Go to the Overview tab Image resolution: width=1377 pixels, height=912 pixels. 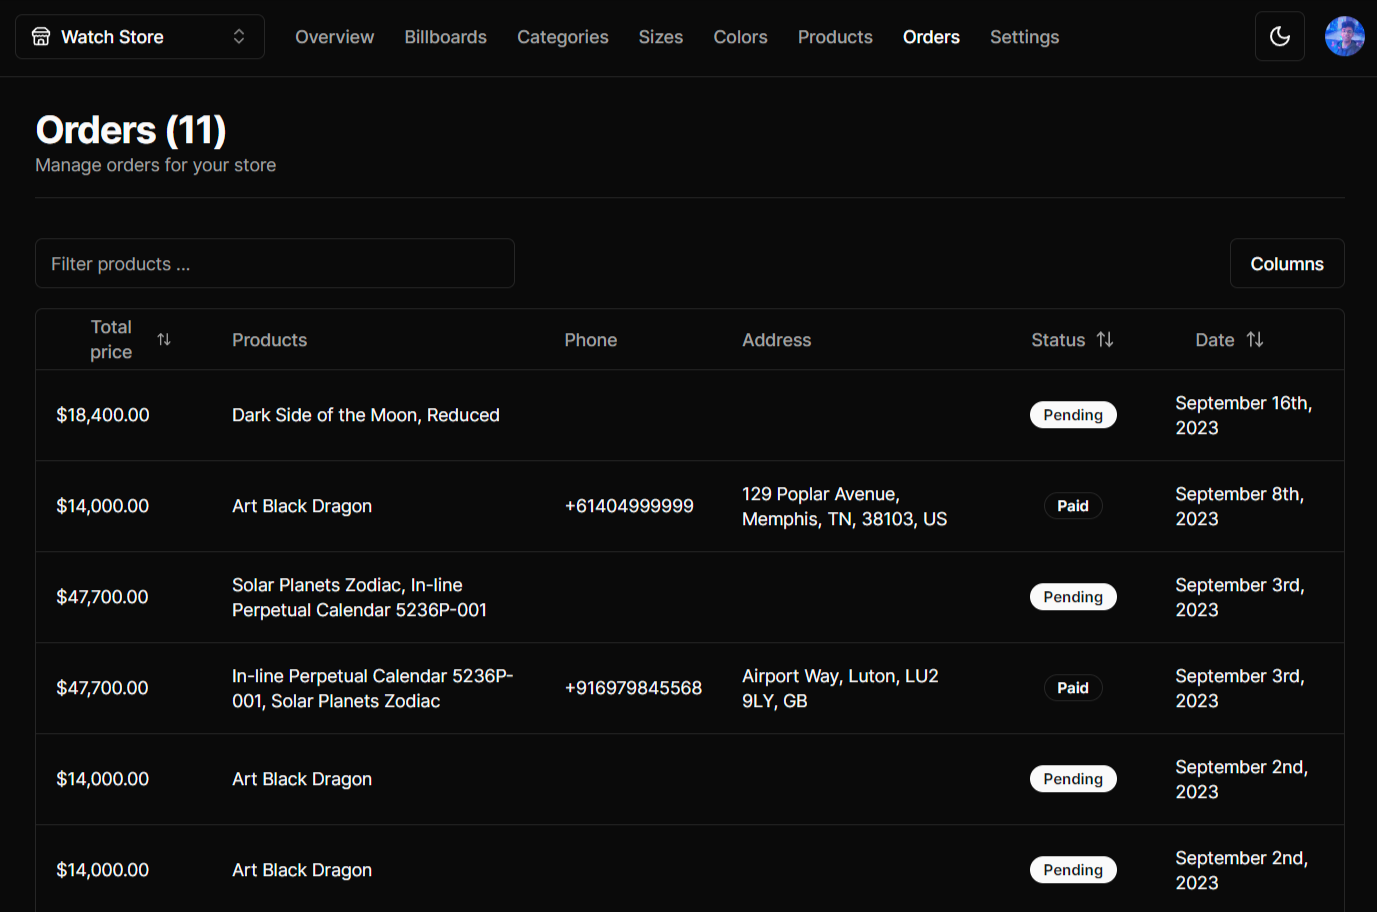pyautogui.click(x=334, y=37)
